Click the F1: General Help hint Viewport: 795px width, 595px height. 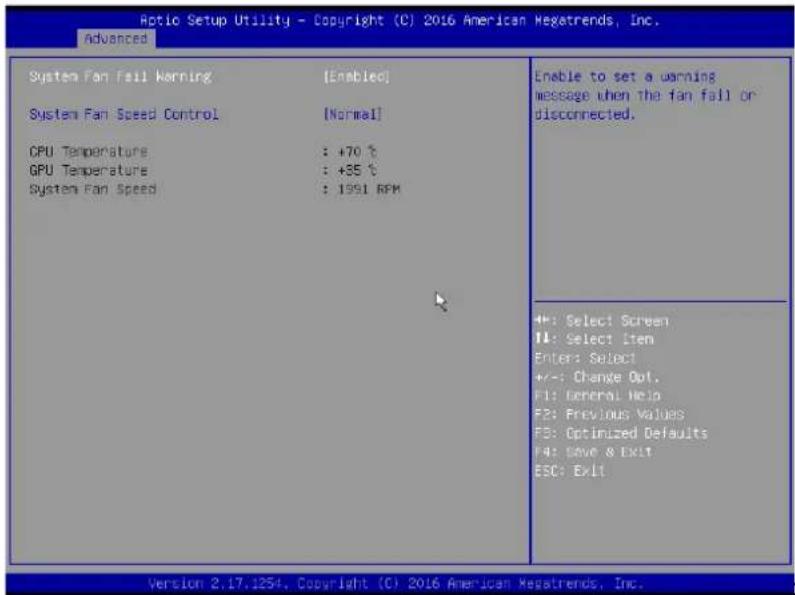pos(597,395)
